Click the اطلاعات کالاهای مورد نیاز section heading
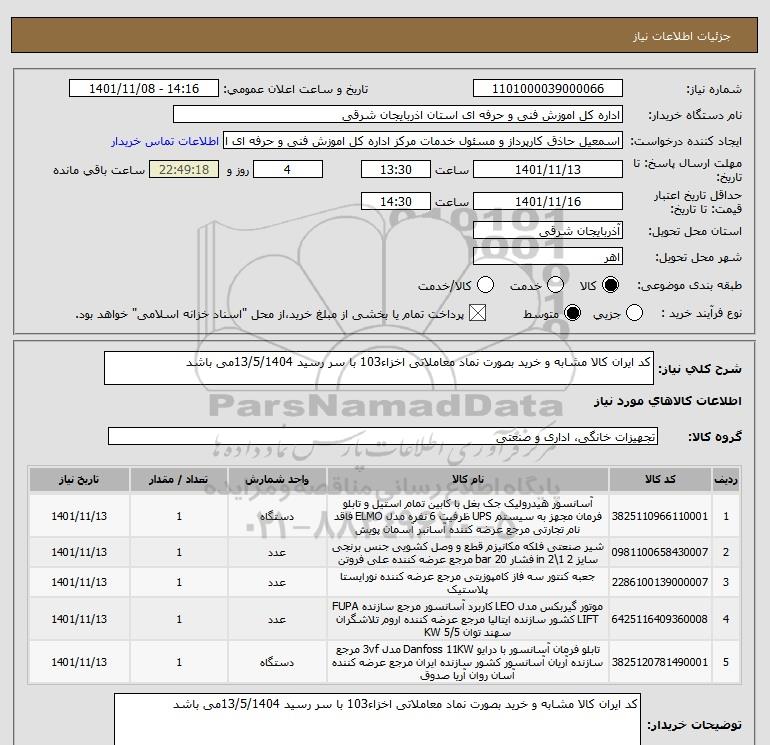The height and width of the screenshot is (745, 770). click(x=667, y=401)
